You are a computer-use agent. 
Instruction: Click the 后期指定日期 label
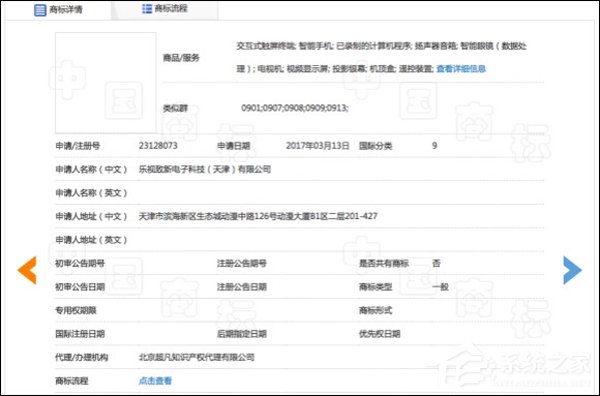[x=242, y=334]
